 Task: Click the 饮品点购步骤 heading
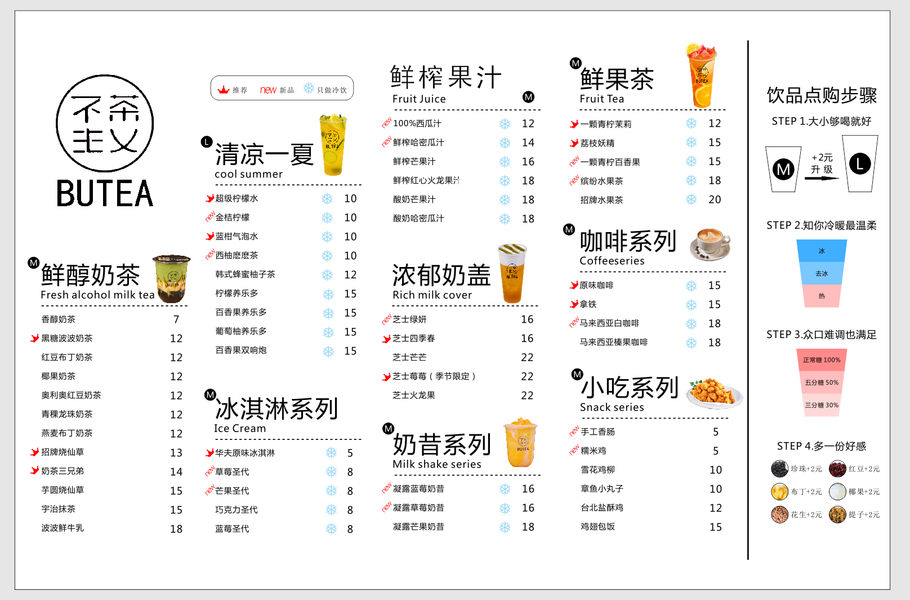tap(821, 95)
